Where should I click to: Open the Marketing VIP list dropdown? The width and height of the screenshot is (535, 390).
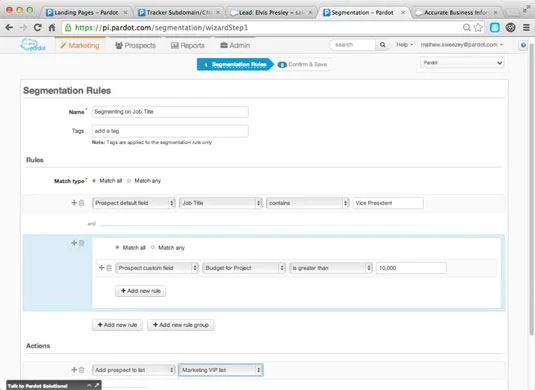tap(221, 370)
